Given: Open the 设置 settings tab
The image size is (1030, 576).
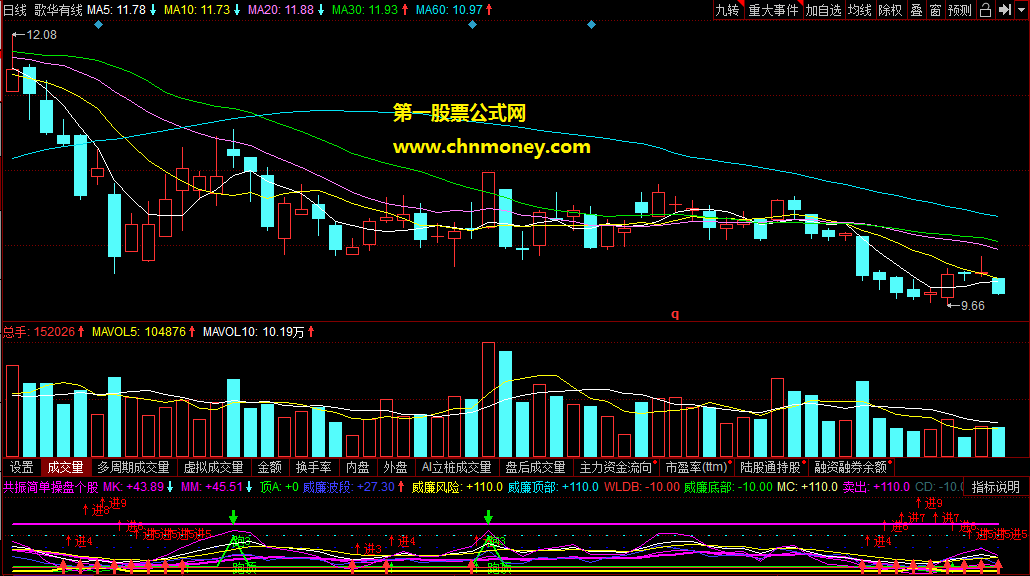Looking at the screenshot, I should point(22,467).
